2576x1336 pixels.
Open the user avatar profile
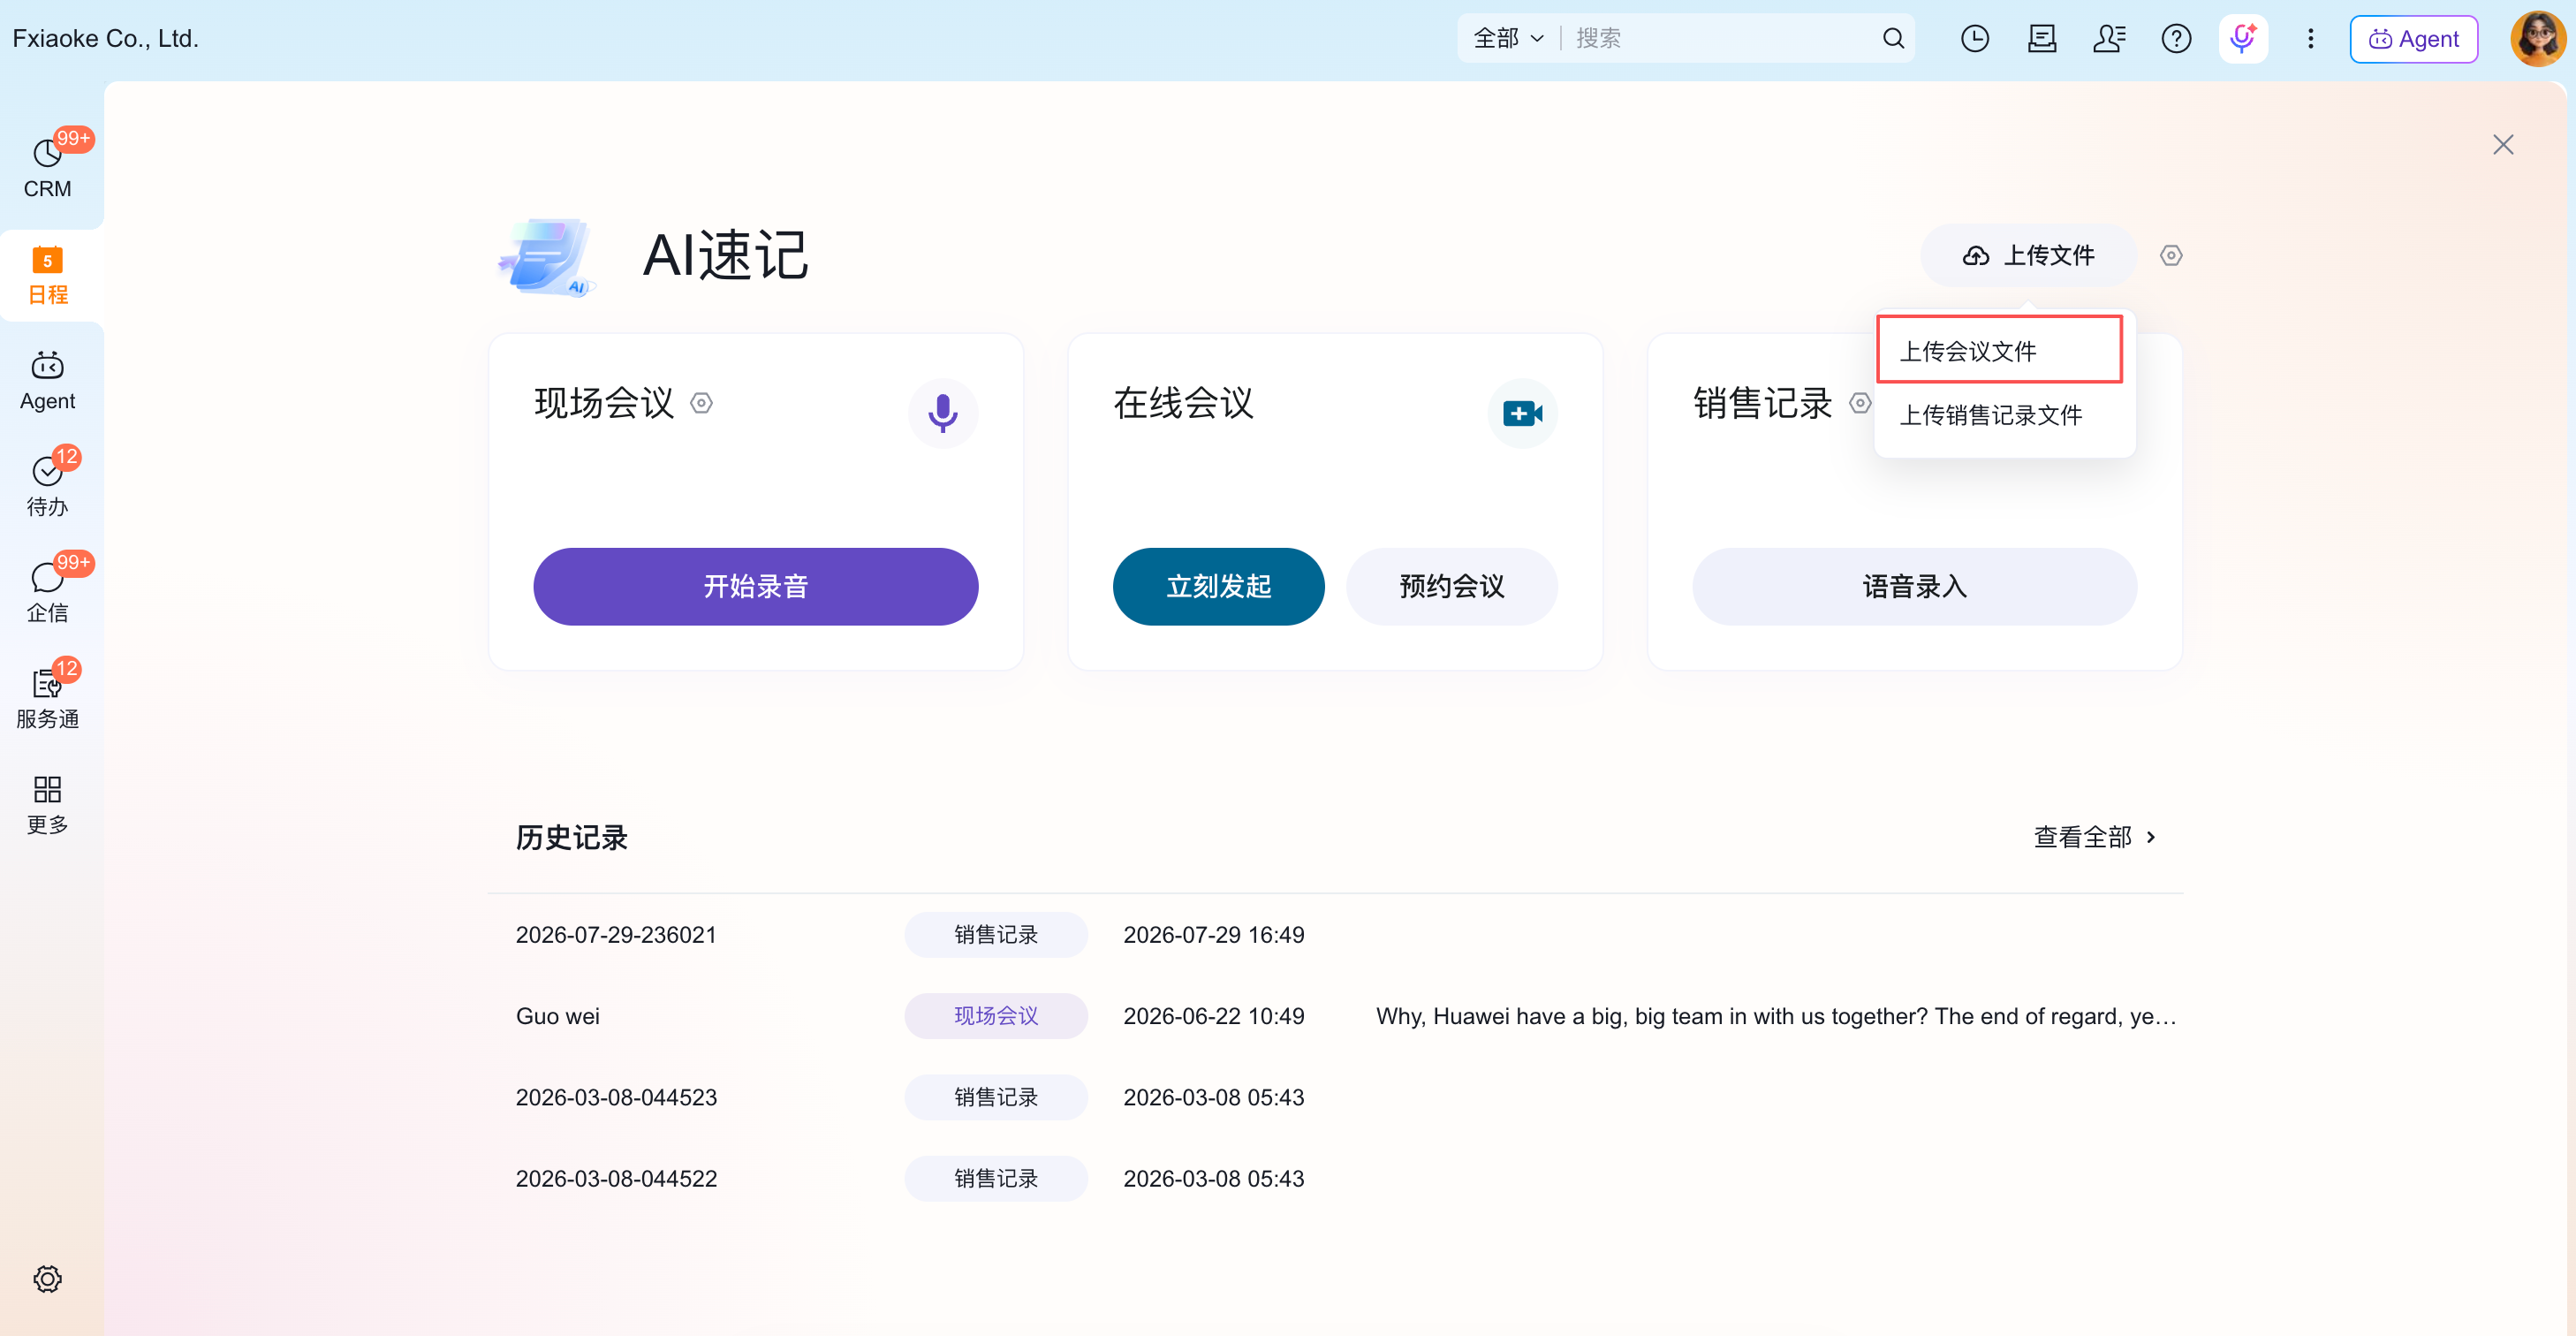pyautogui.click(x=2538, y=38)
